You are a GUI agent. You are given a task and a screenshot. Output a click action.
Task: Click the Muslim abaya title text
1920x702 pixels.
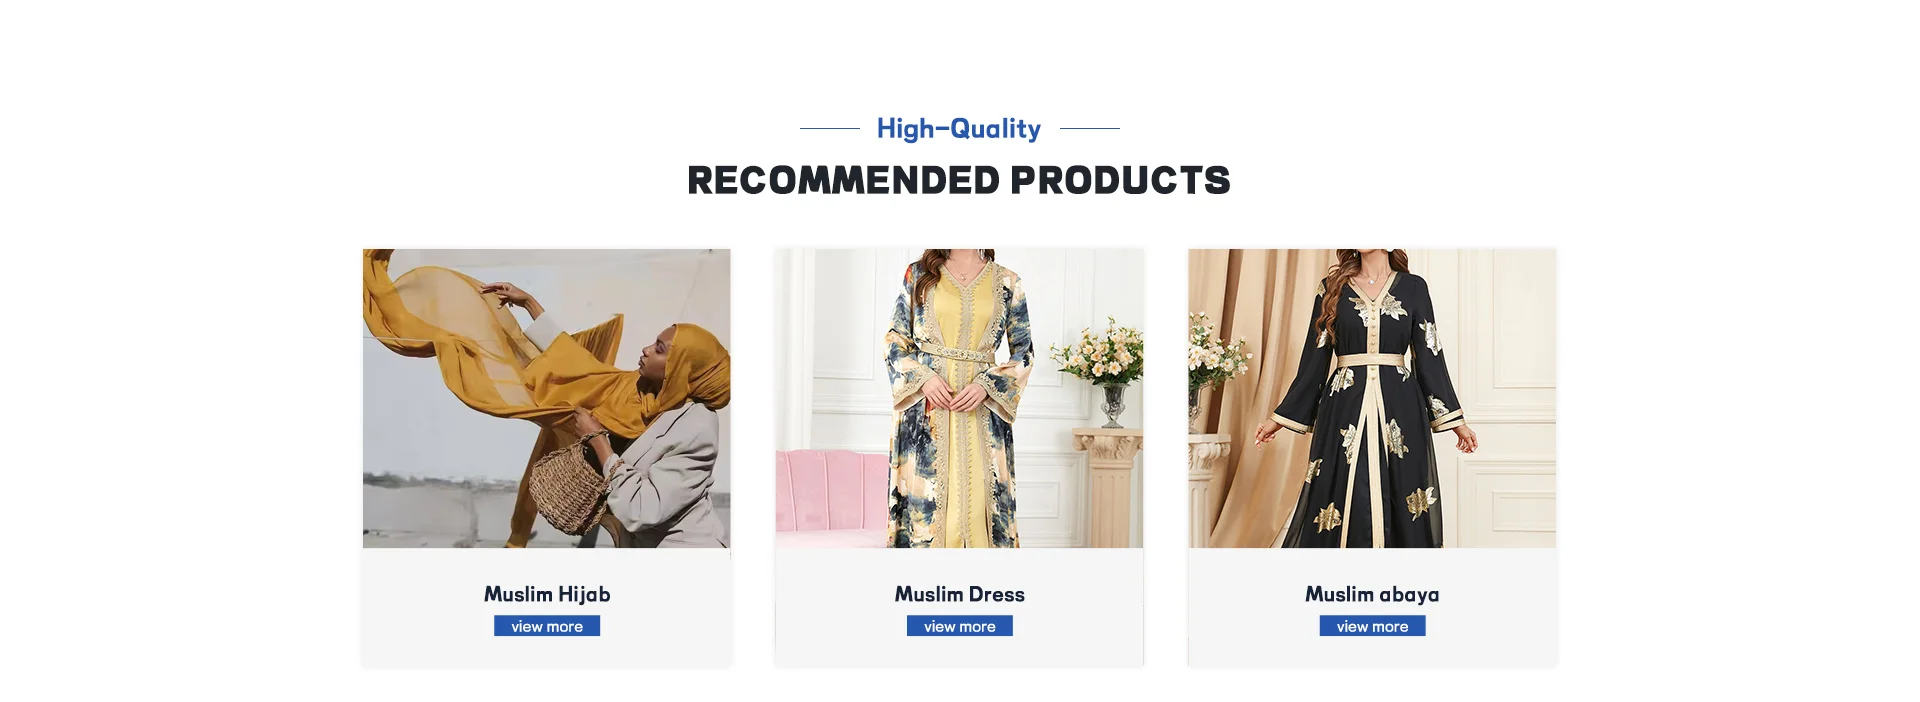[x=1372, y=594]
